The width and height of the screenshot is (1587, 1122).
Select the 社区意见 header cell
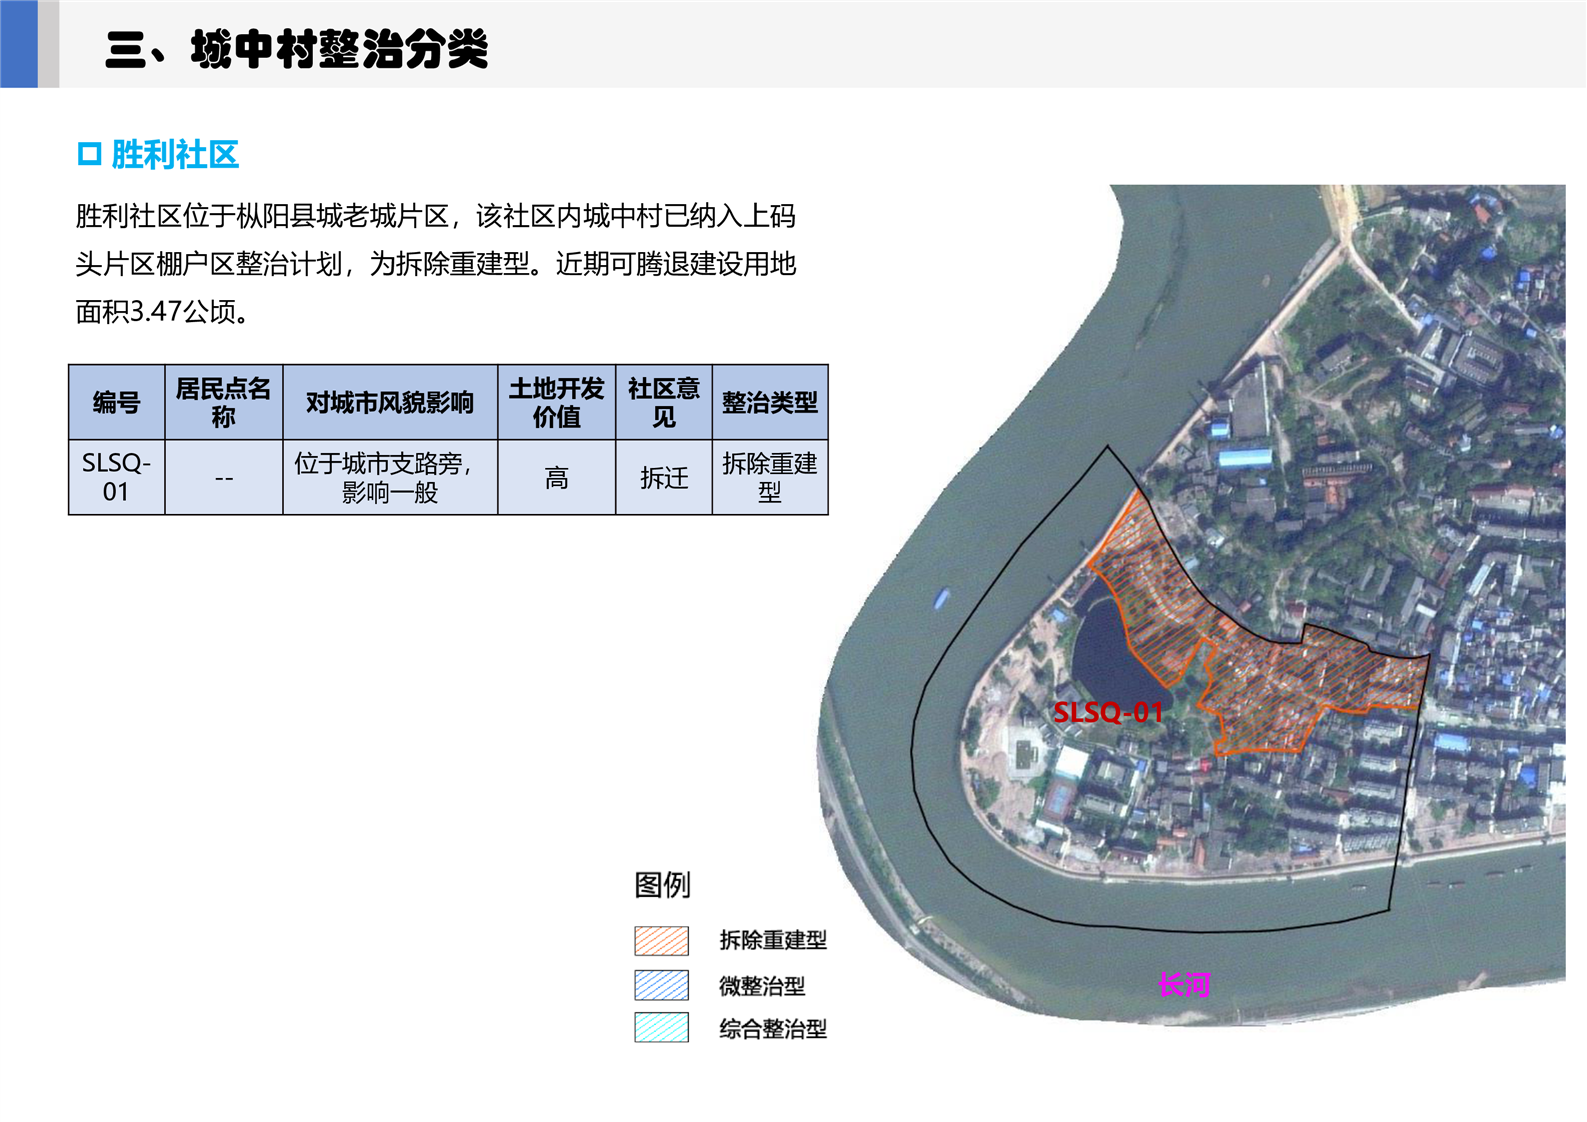coord(664,403)
